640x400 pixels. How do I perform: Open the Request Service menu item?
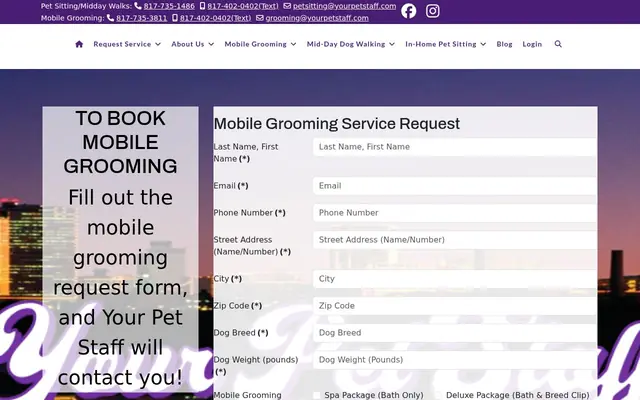pos(122,44)
